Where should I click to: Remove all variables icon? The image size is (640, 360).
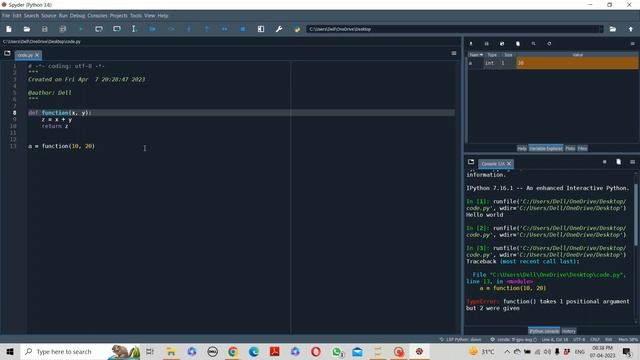point(518,44)
